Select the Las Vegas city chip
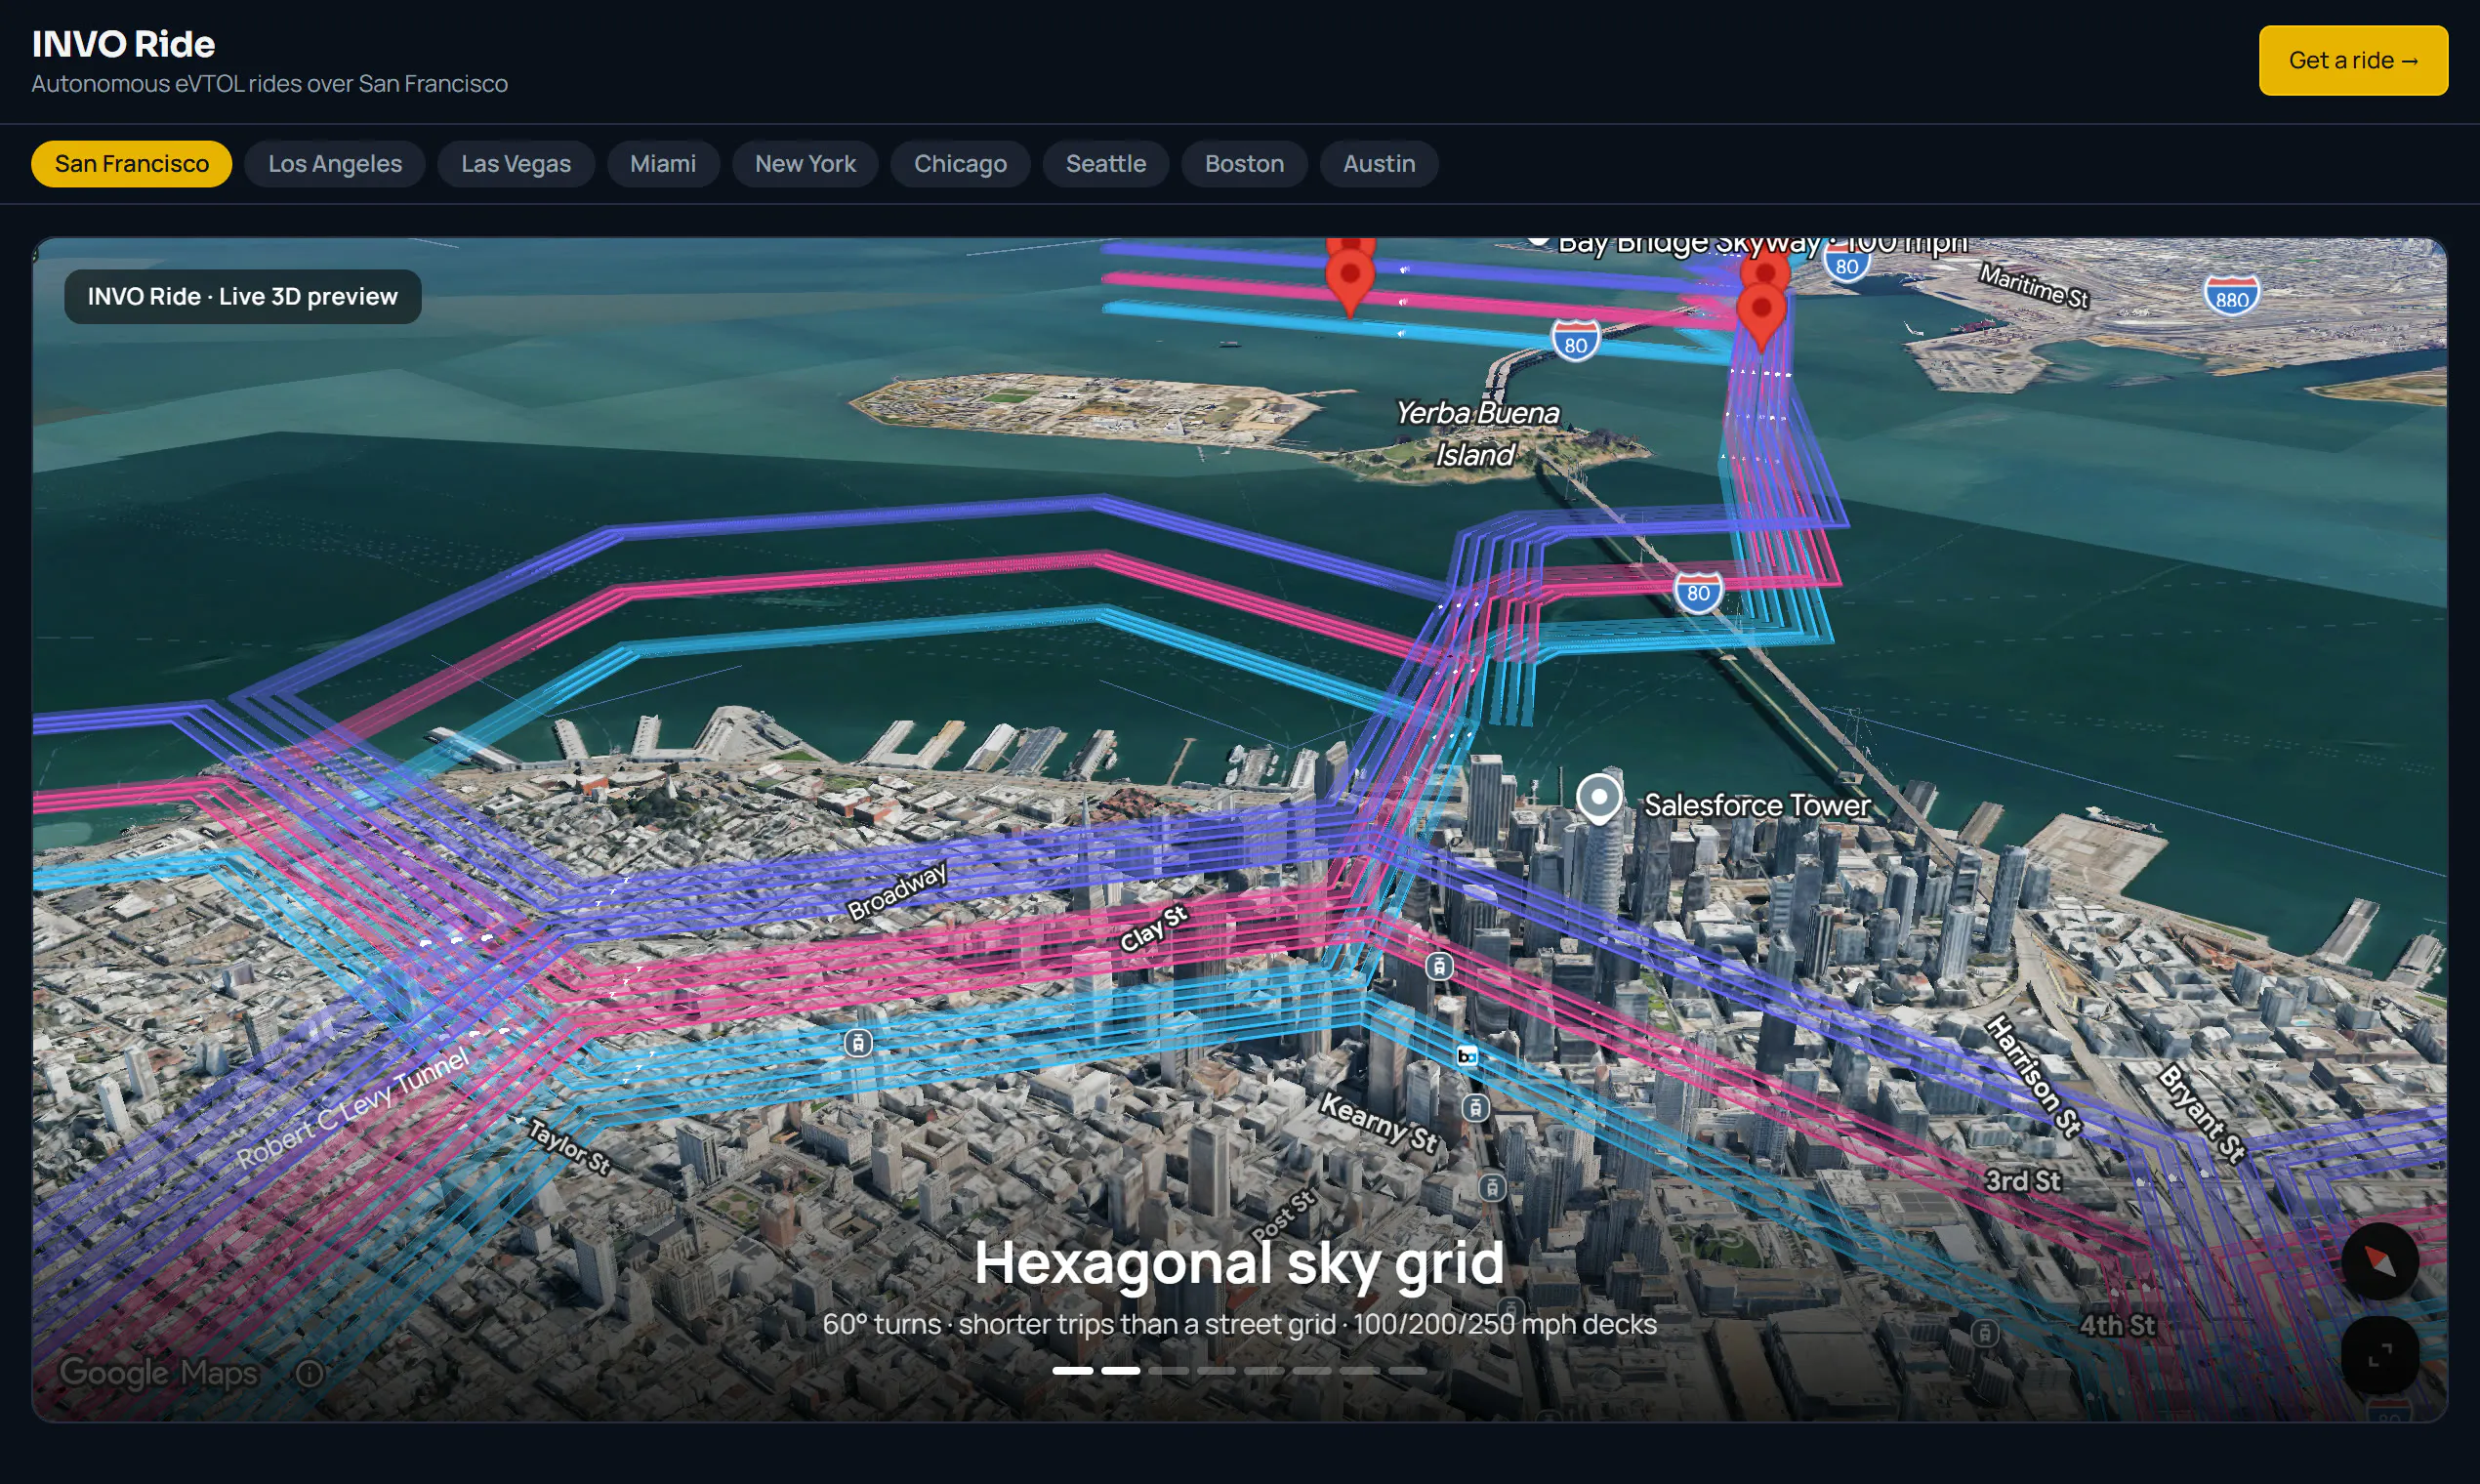The height and width of the screenshot is (1484, 2480). pos(516,164)
